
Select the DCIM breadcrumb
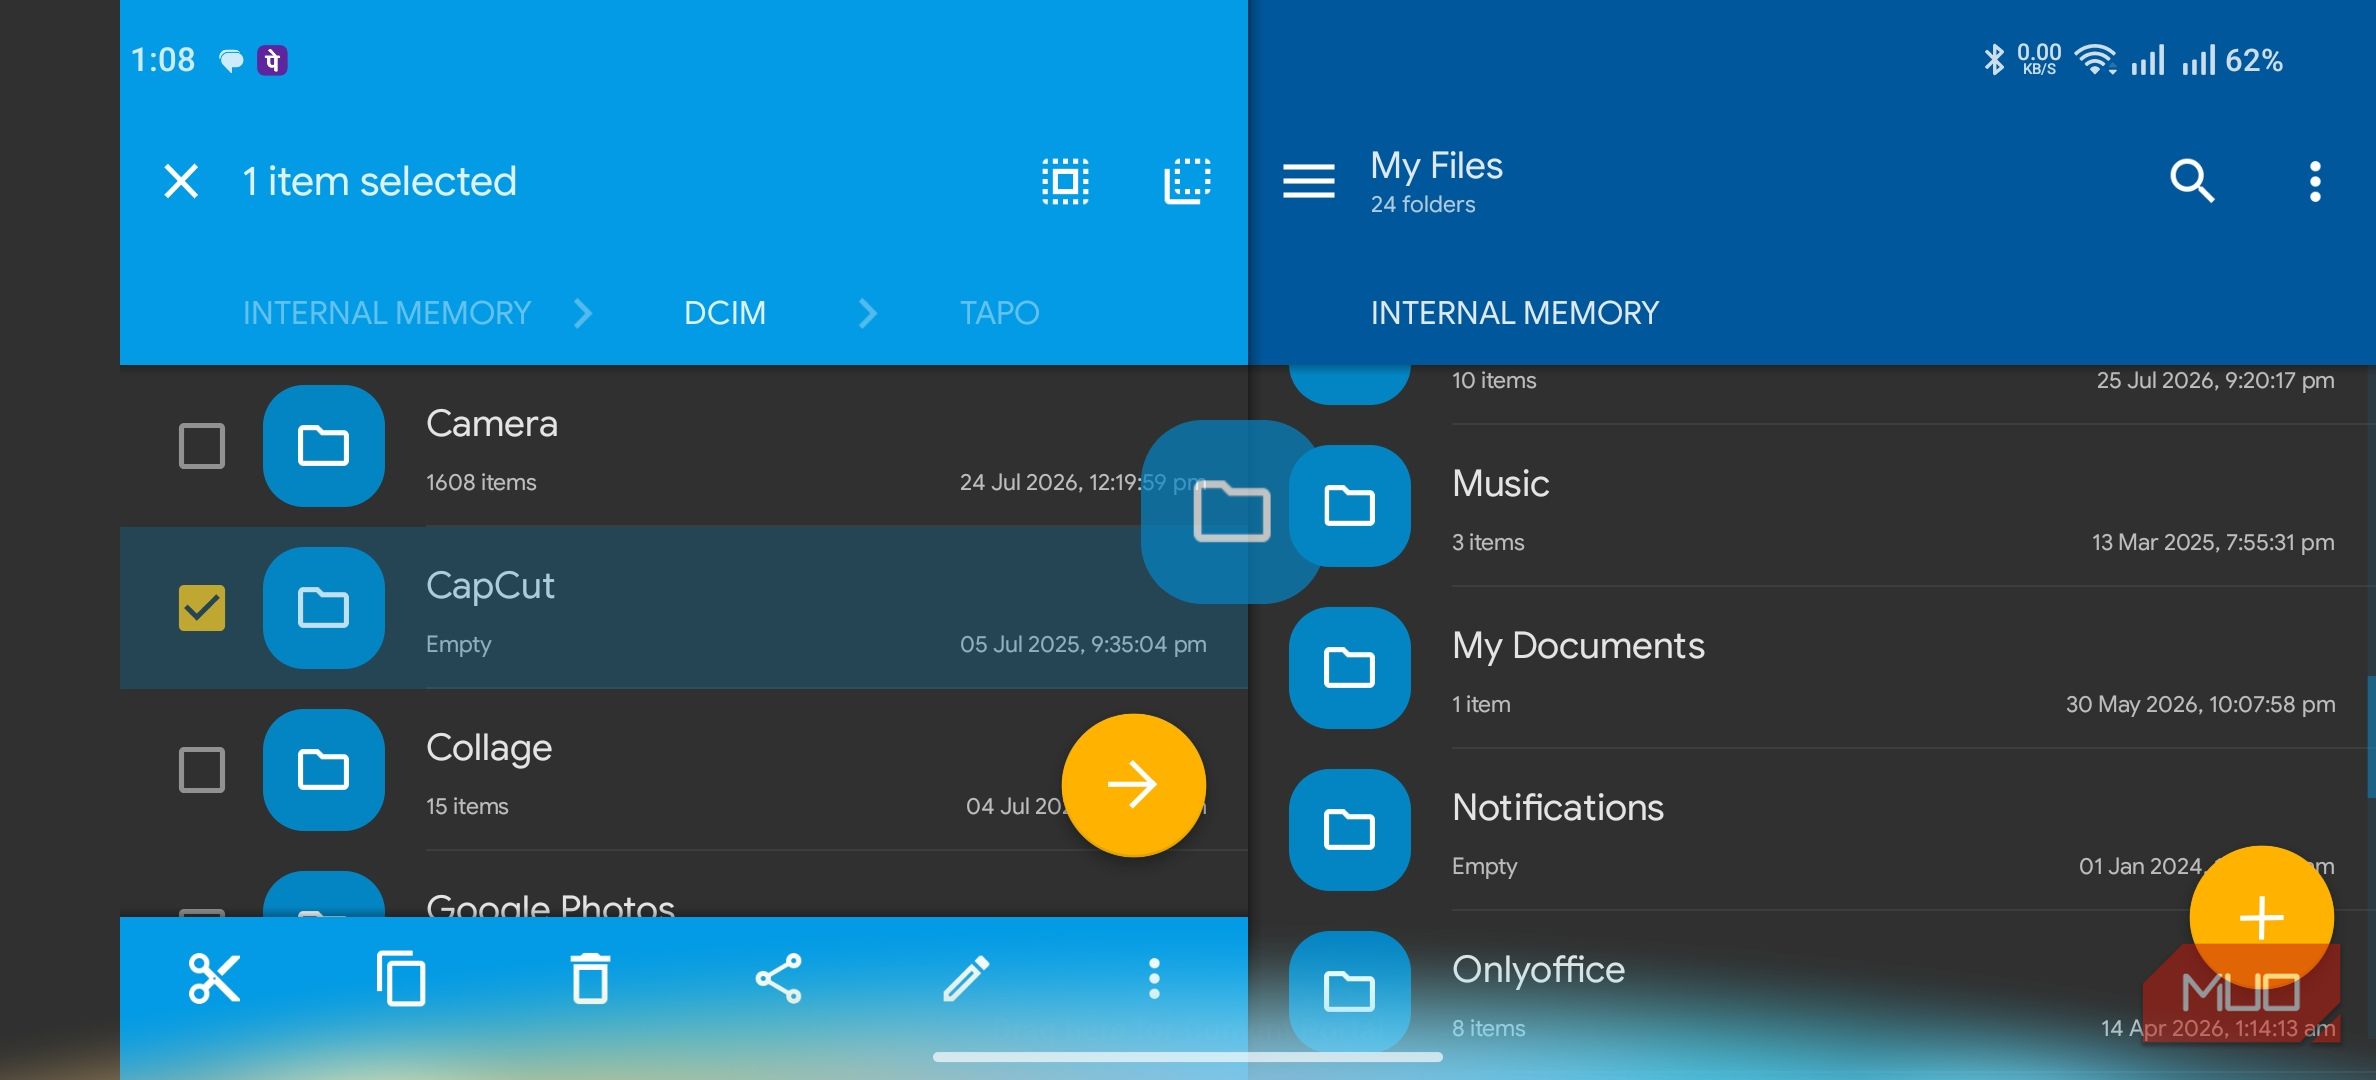(724, 313)
